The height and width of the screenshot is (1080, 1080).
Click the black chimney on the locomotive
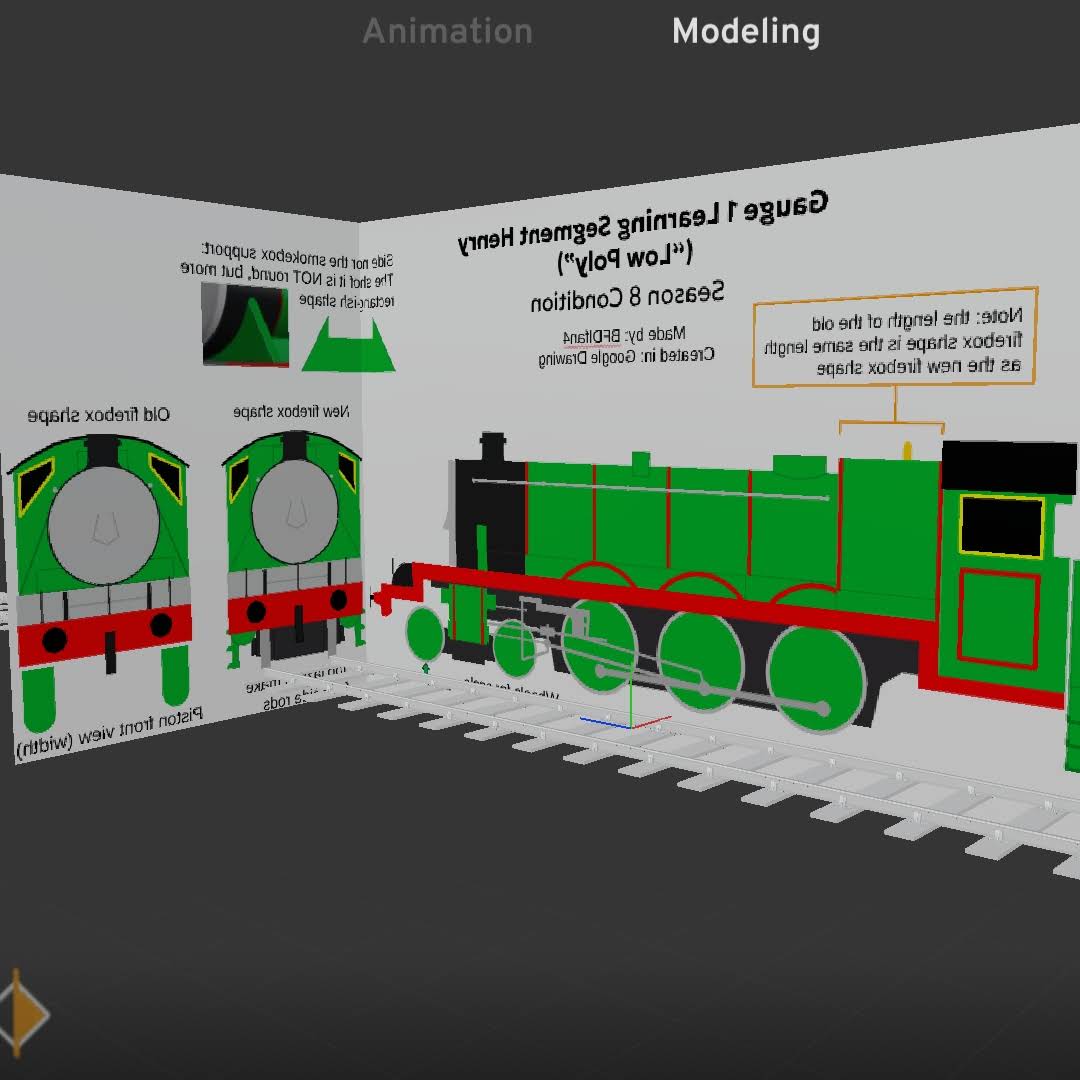pyautogui.click(x=492, y=447)
